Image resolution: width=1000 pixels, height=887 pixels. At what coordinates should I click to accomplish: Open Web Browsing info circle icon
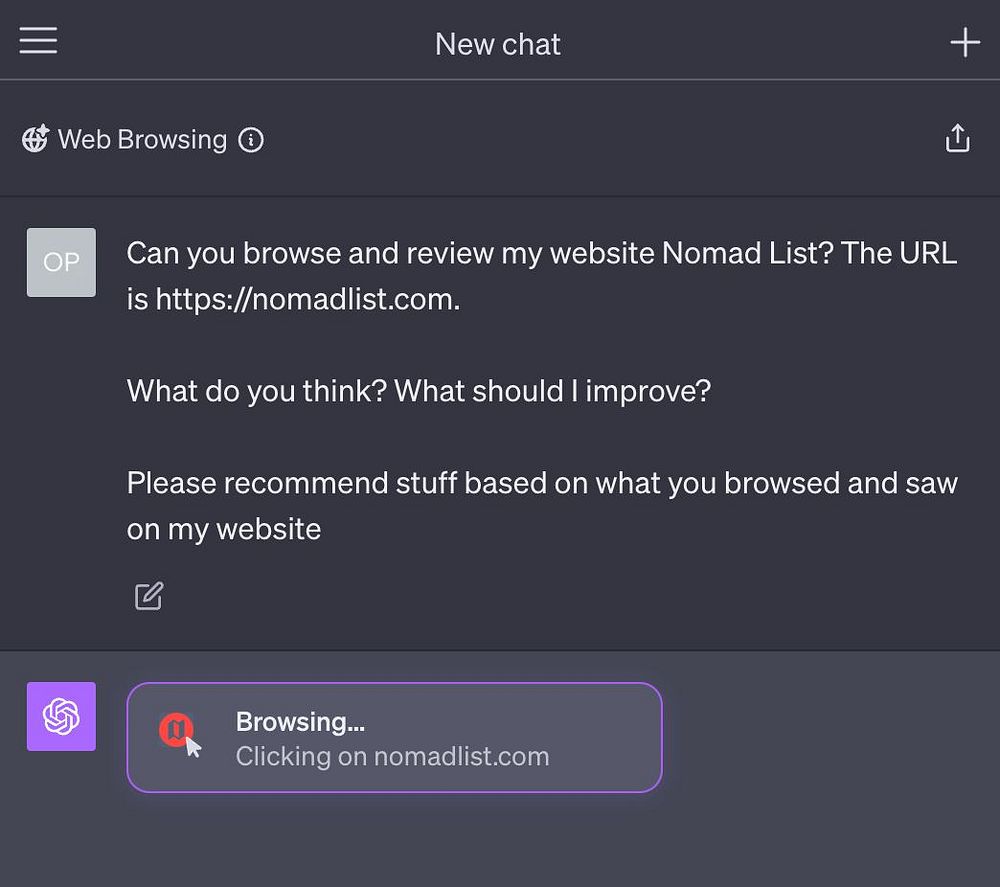(x=251, y=140)
